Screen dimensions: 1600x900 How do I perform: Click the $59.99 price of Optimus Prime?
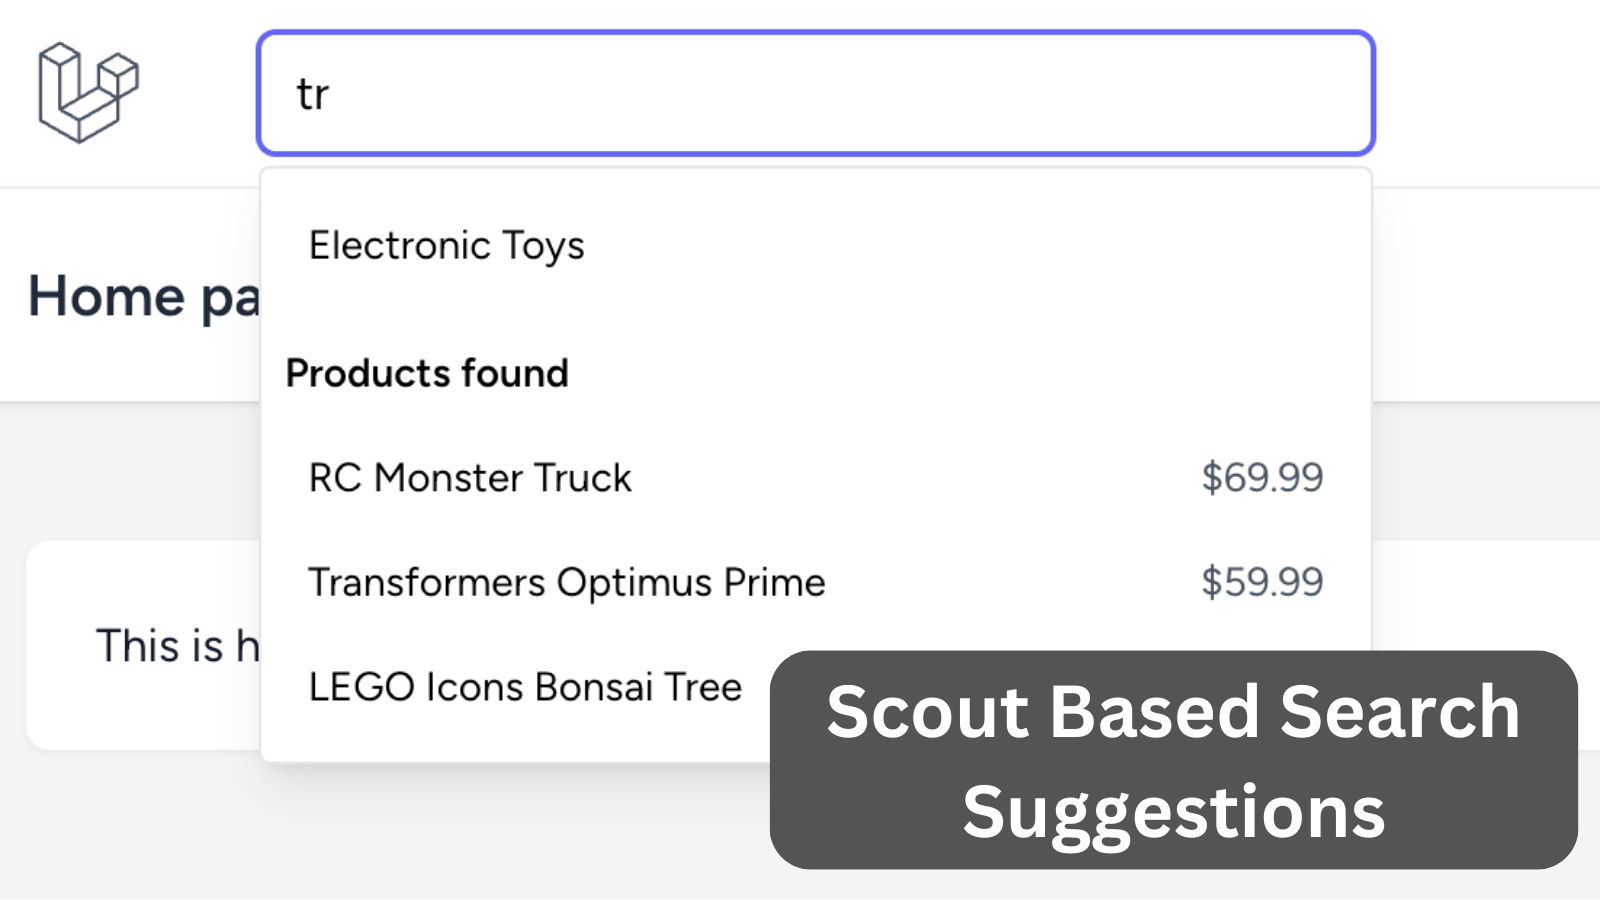pyautogui.click(x=1262, y=582)
